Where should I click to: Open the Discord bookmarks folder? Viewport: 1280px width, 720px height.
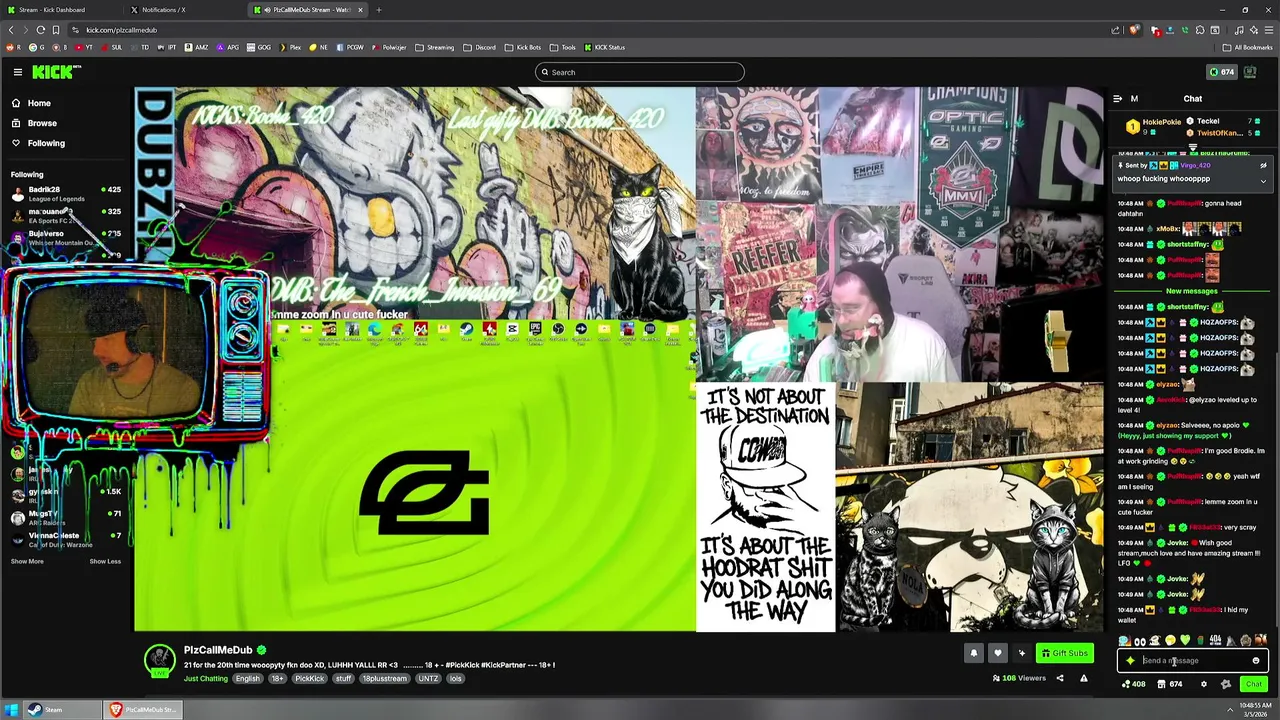(480, 47)
